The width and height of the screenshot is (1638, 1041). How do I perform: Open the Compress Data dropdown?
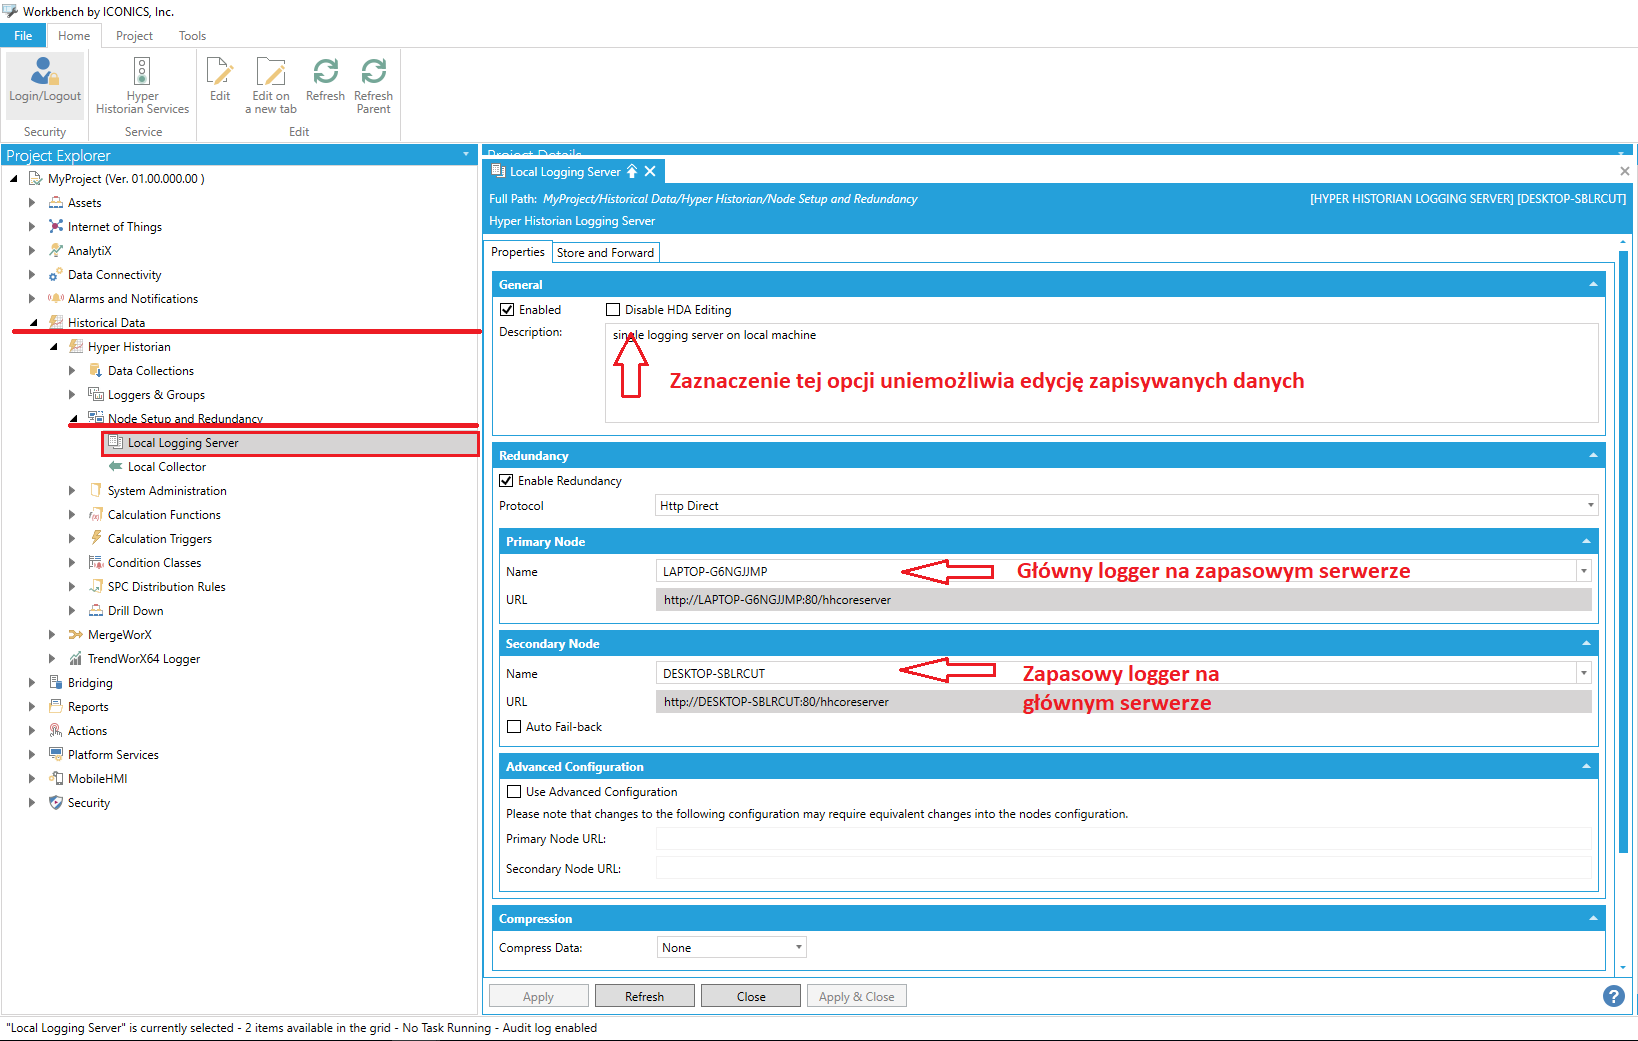731,948
